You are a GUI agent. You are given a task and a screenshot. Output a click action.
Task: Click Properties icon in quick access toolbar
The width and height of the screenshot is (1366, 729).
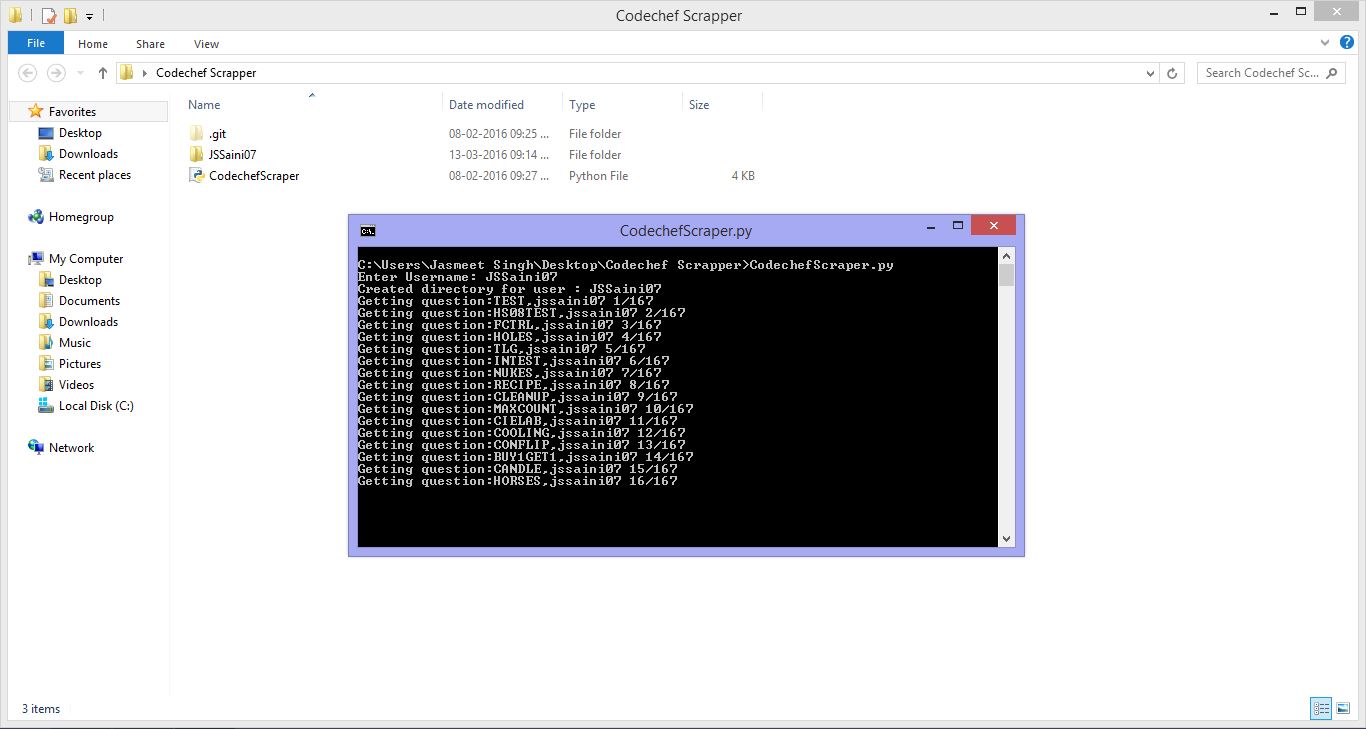point(48,16)
